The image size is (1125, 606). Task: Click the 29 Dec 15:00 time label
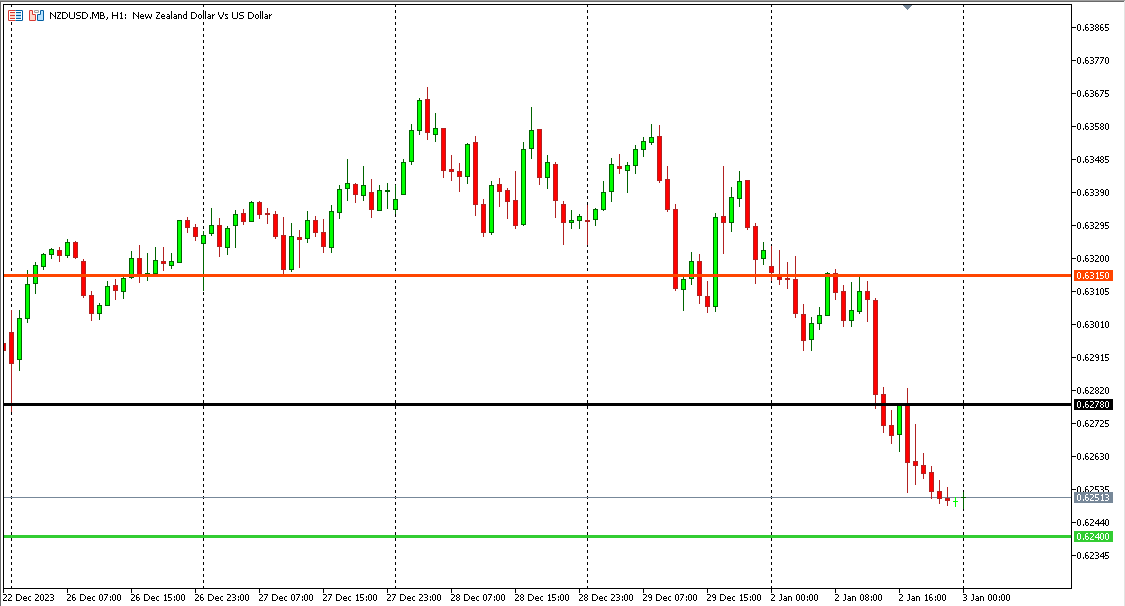coord(733,597)
